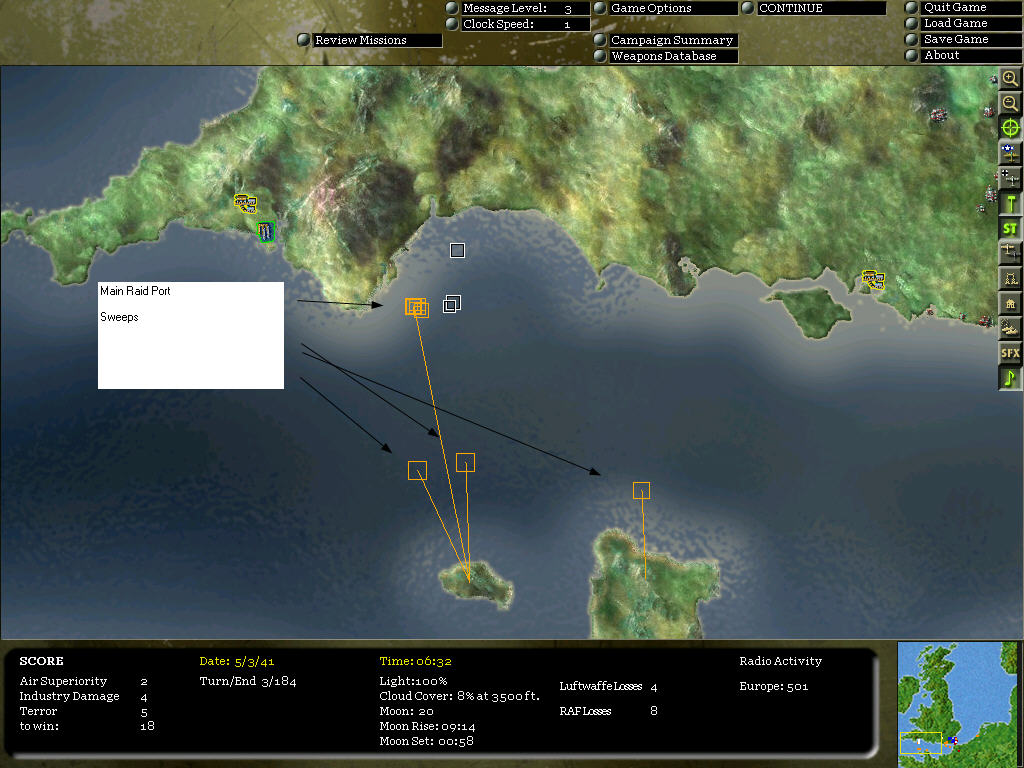Toggle the green T toolbar icon
Viewport: 1024px width, 768px height.
pos(1010,204)
